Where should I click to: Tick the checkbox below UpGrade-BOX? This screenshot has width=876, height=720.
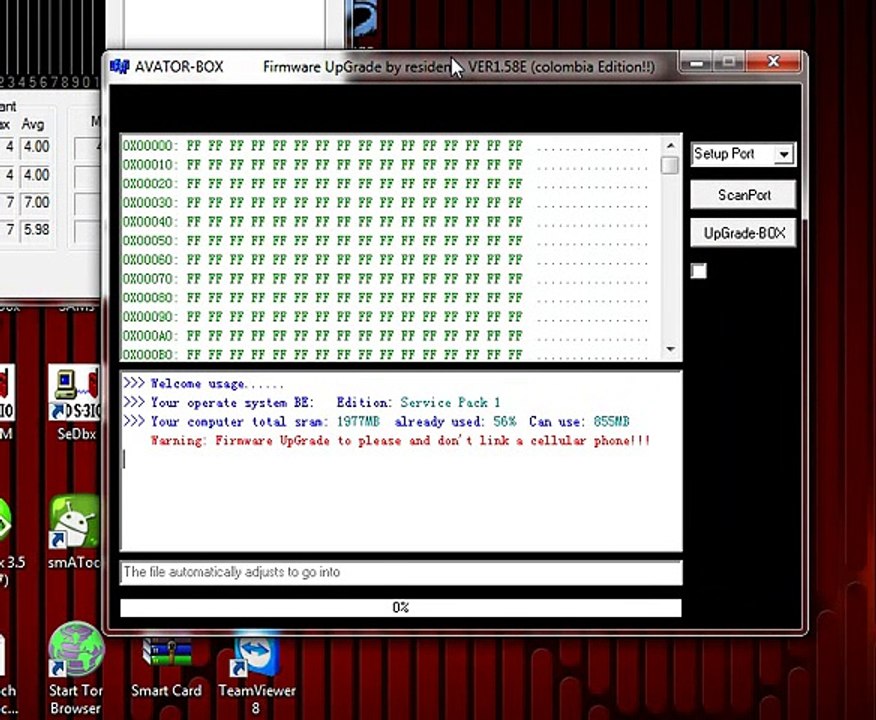click(x=698, y=271)
